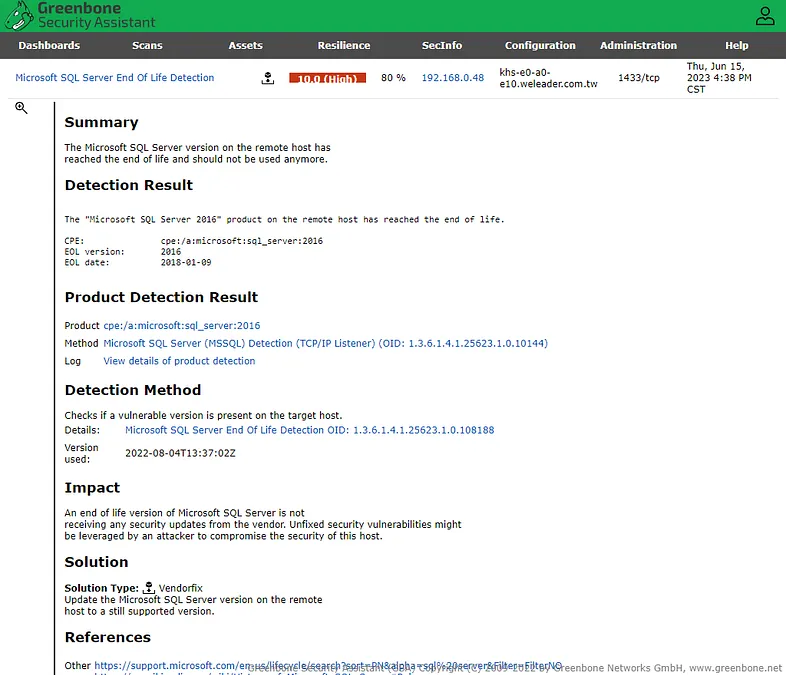The image size is (786, 675).
Task: Open Microsoft SQL Server End Of Life Detection result
Action: [x=115, y=78]
